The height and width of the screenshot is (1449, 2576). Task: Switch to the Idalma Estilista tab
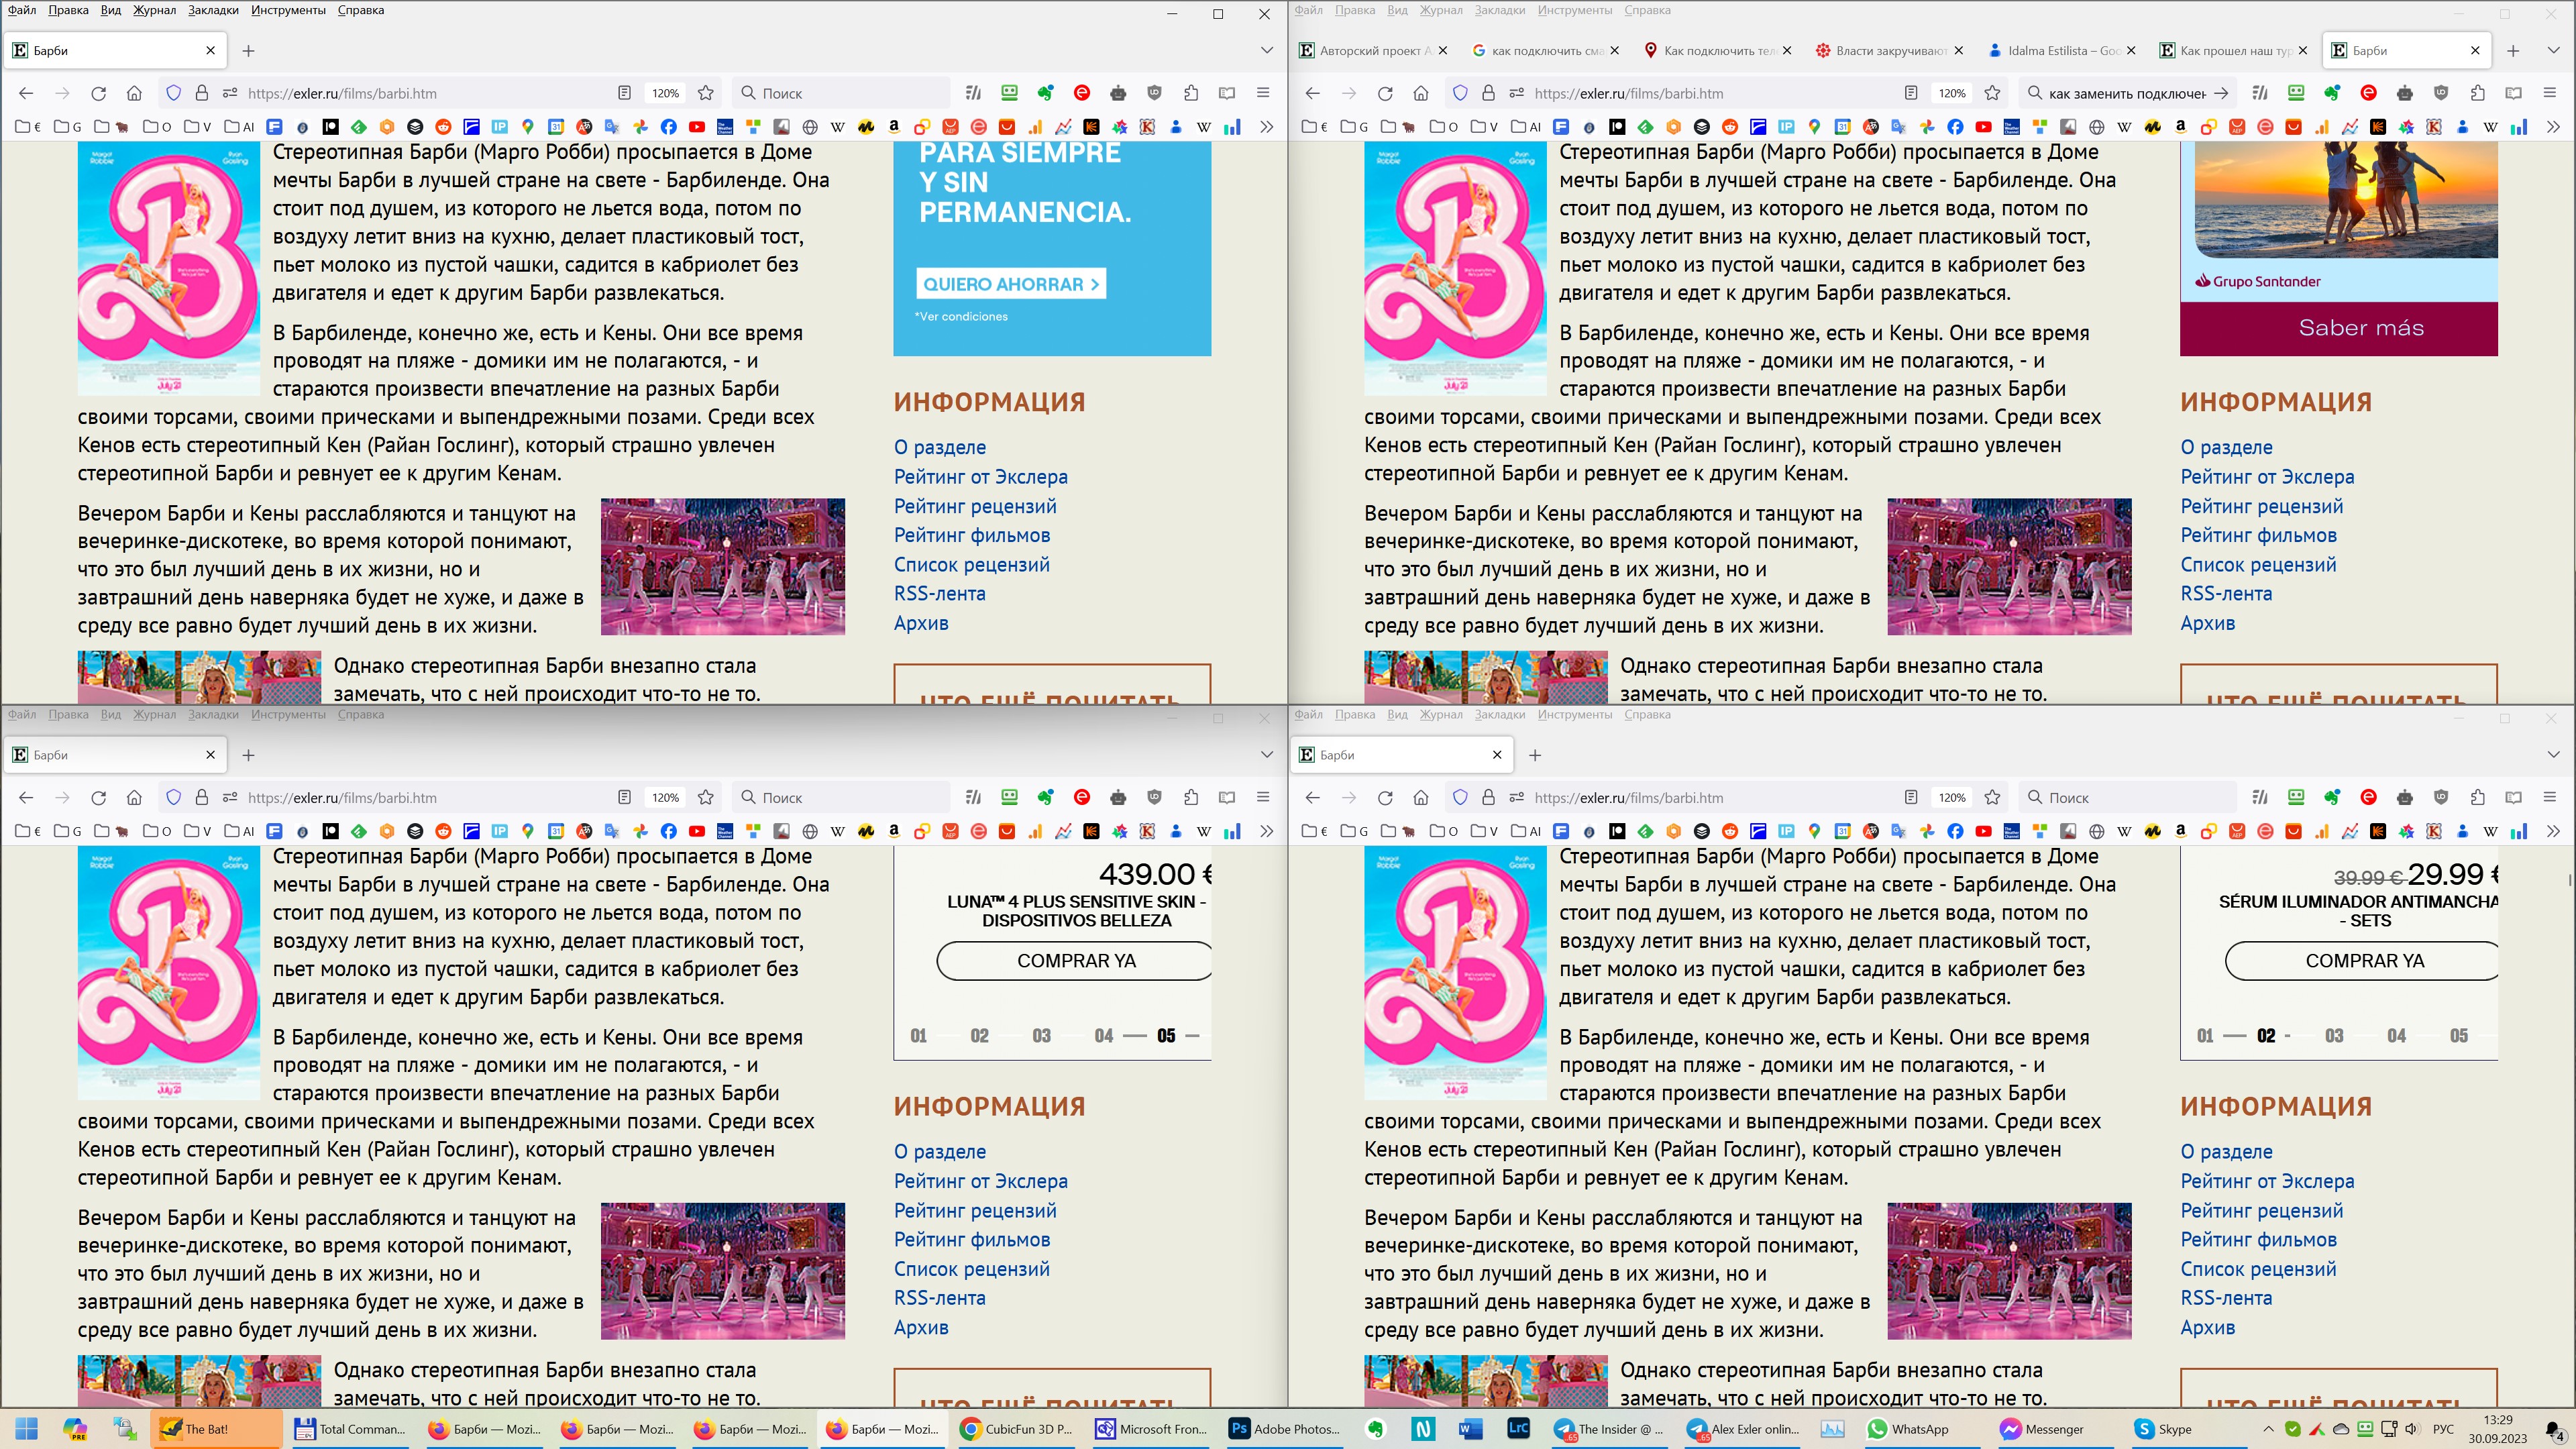click(x=2060, y=50)
